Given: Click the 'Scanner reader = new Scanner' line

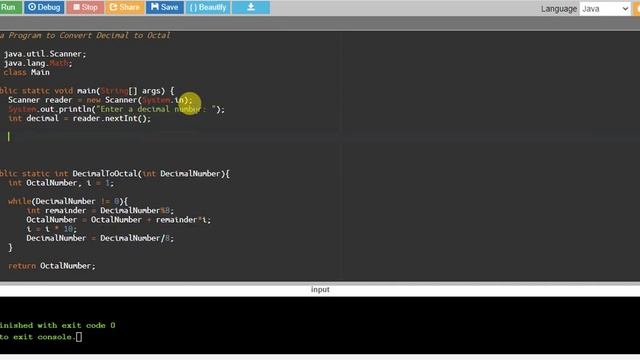Looking at the screenshot, I should point(100,100).
